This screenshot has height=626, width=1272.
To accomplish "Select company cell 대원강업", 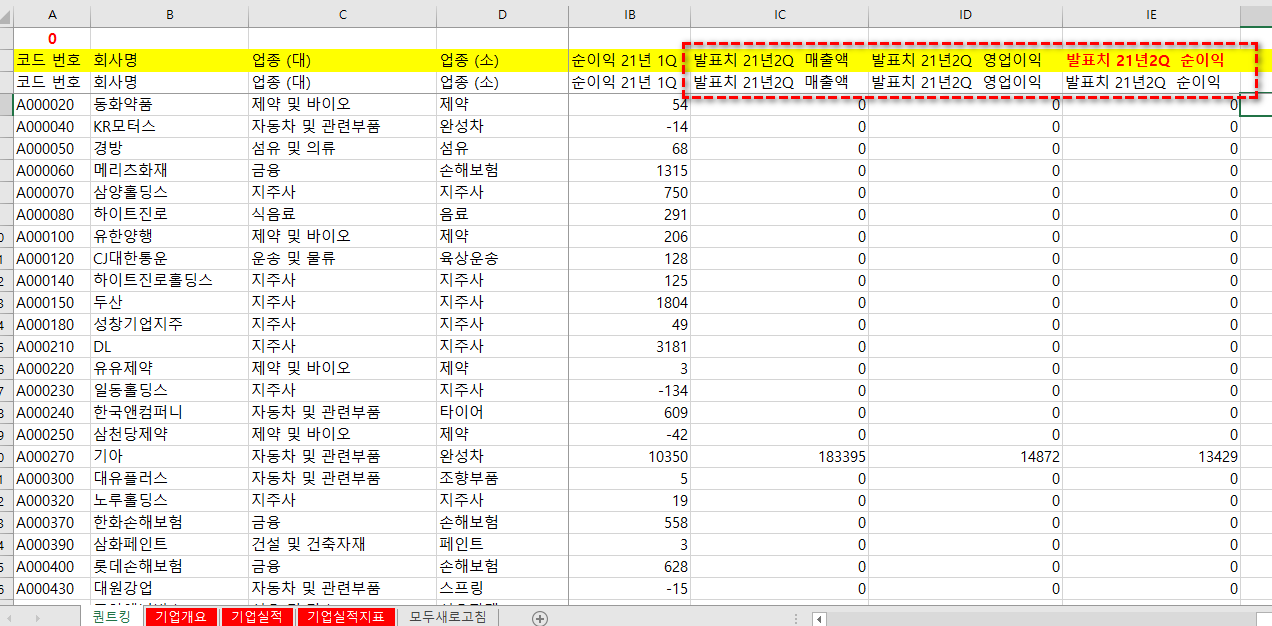I will [x=169, y=588].
